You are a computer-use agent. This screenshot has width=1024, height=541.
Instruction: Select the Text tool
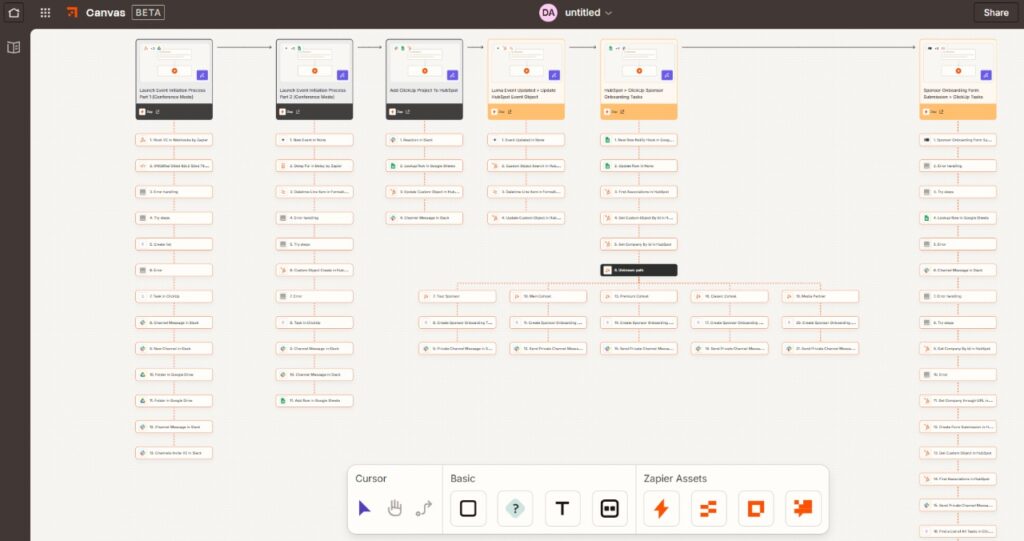(562, 508)
